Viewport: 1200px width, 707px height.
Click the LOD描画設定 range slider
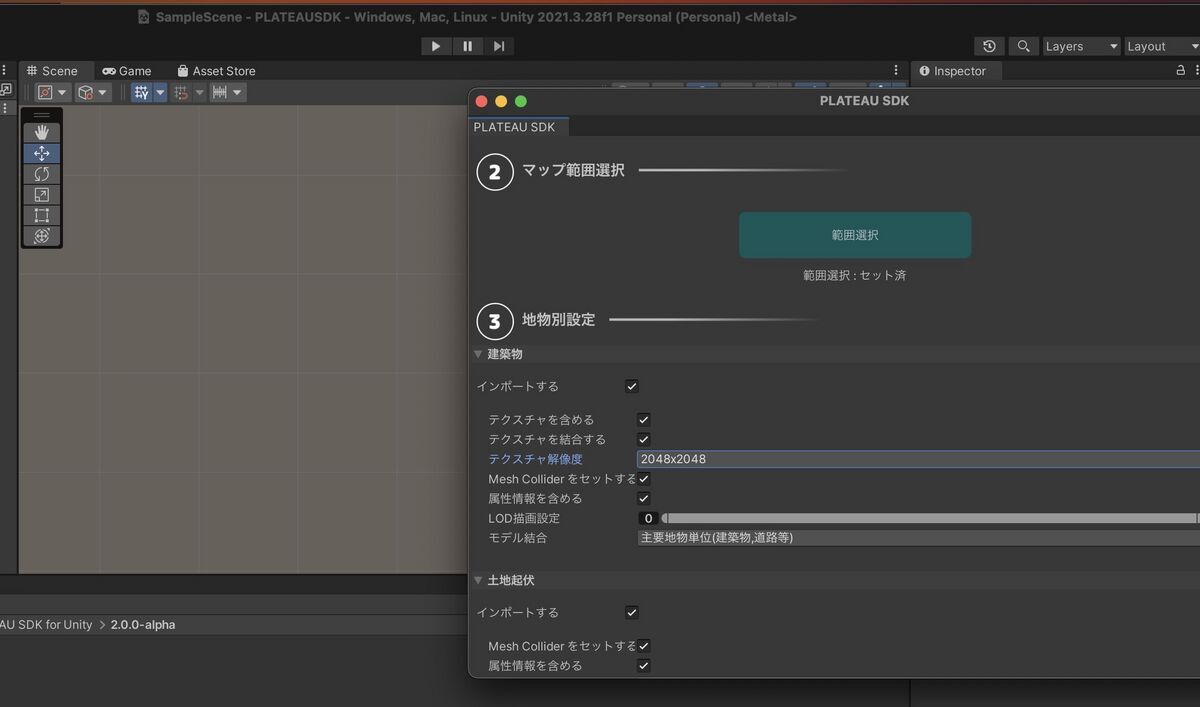[929, 518]
